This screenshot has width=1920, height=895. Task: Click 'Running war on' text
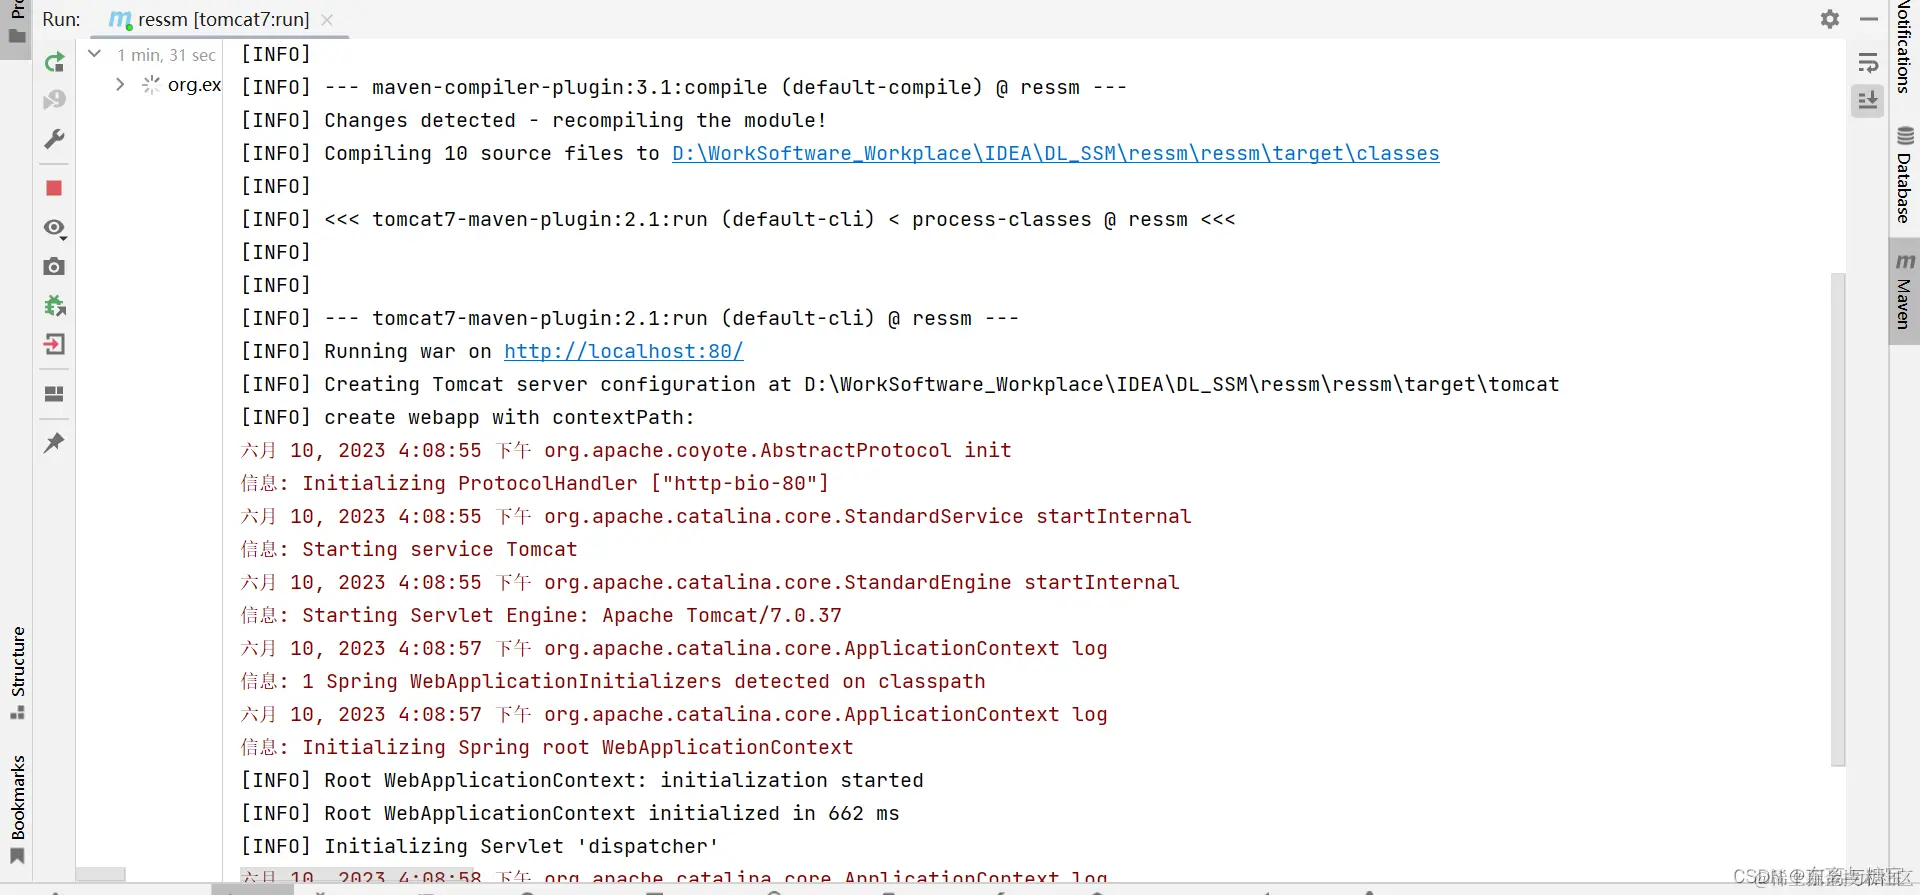(408, 351)
